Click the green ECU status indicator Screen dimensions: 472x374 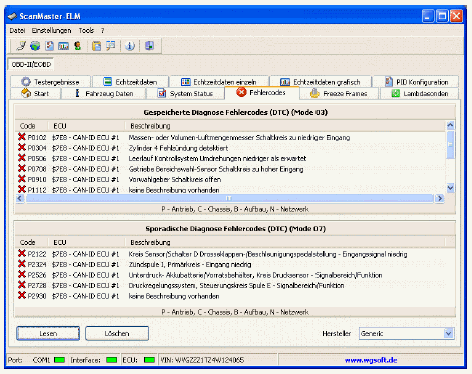149,360
